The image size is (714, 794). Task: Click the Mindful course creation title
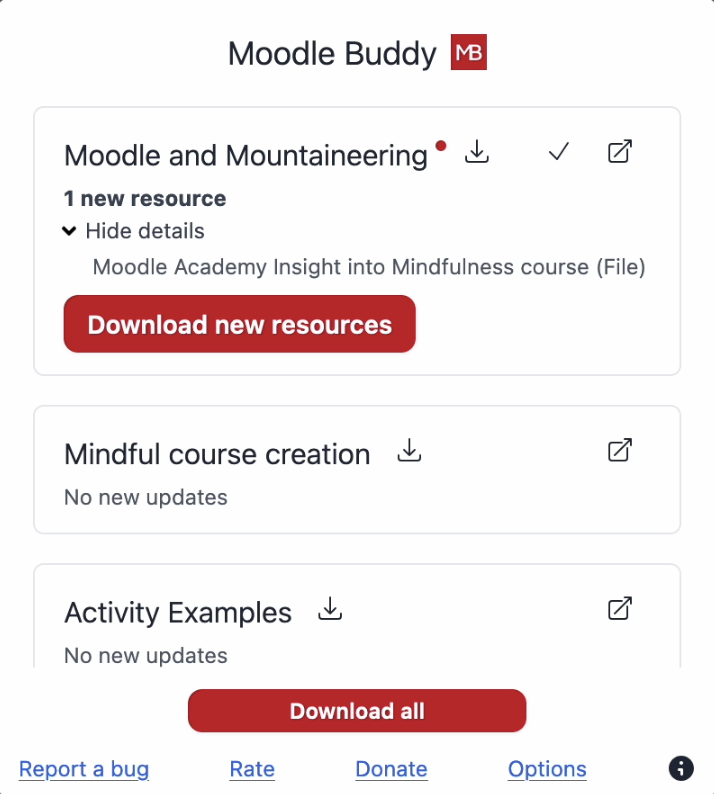tap(217, 454)
